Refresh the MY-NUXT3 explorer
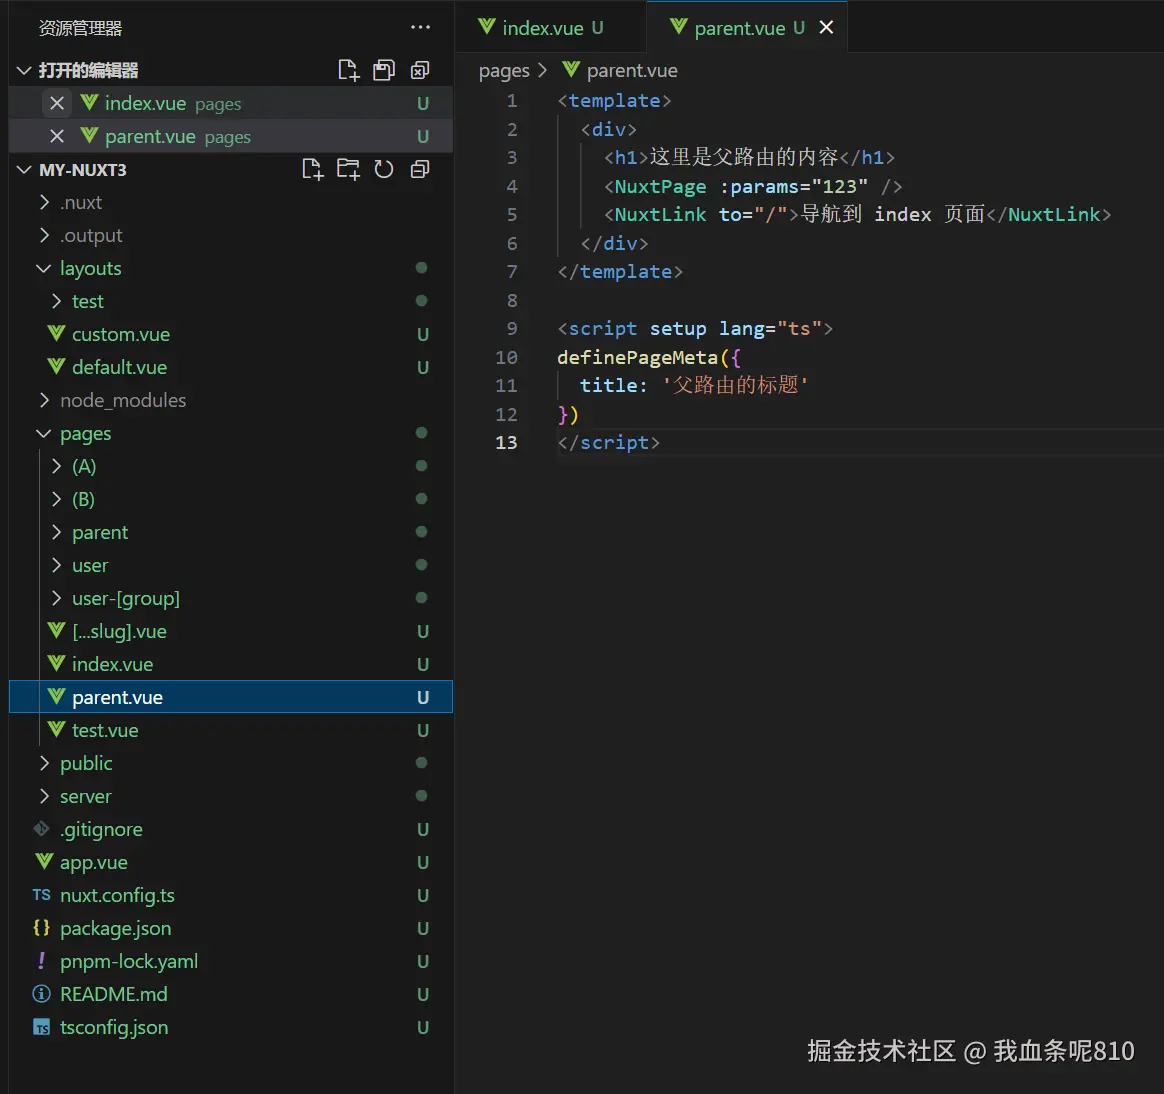Image resolution: width=1164 pixels, height=1094 pixels. [x=384, y=169]
